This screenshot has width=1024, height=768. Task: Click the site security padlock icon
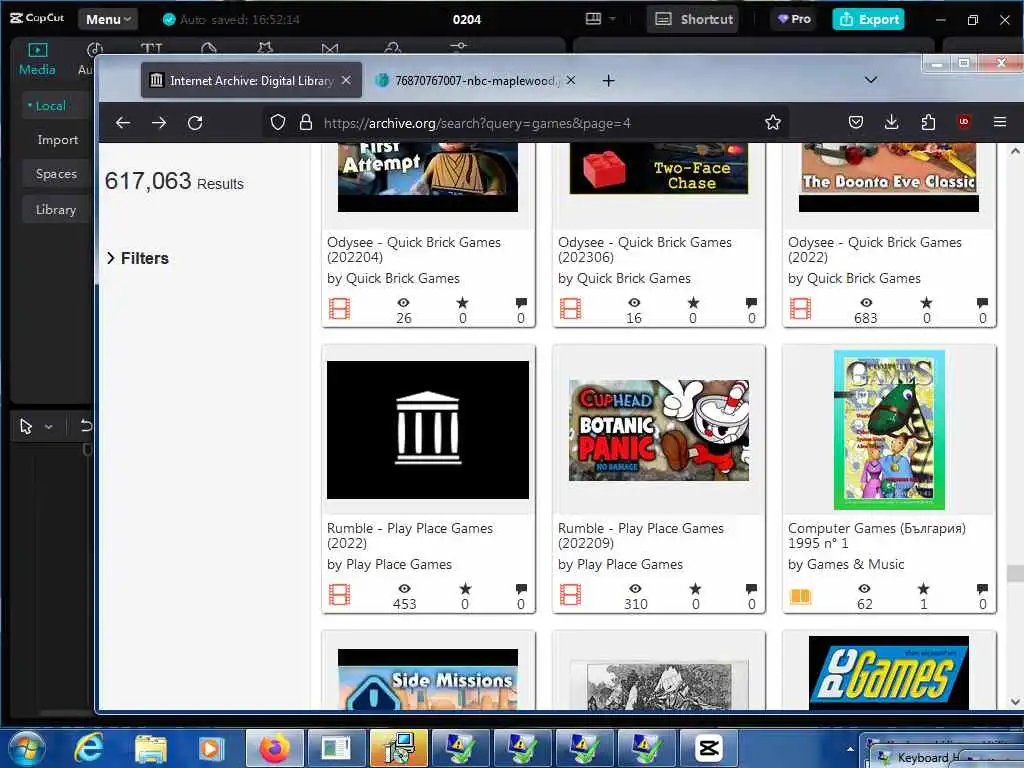(306, 123)
